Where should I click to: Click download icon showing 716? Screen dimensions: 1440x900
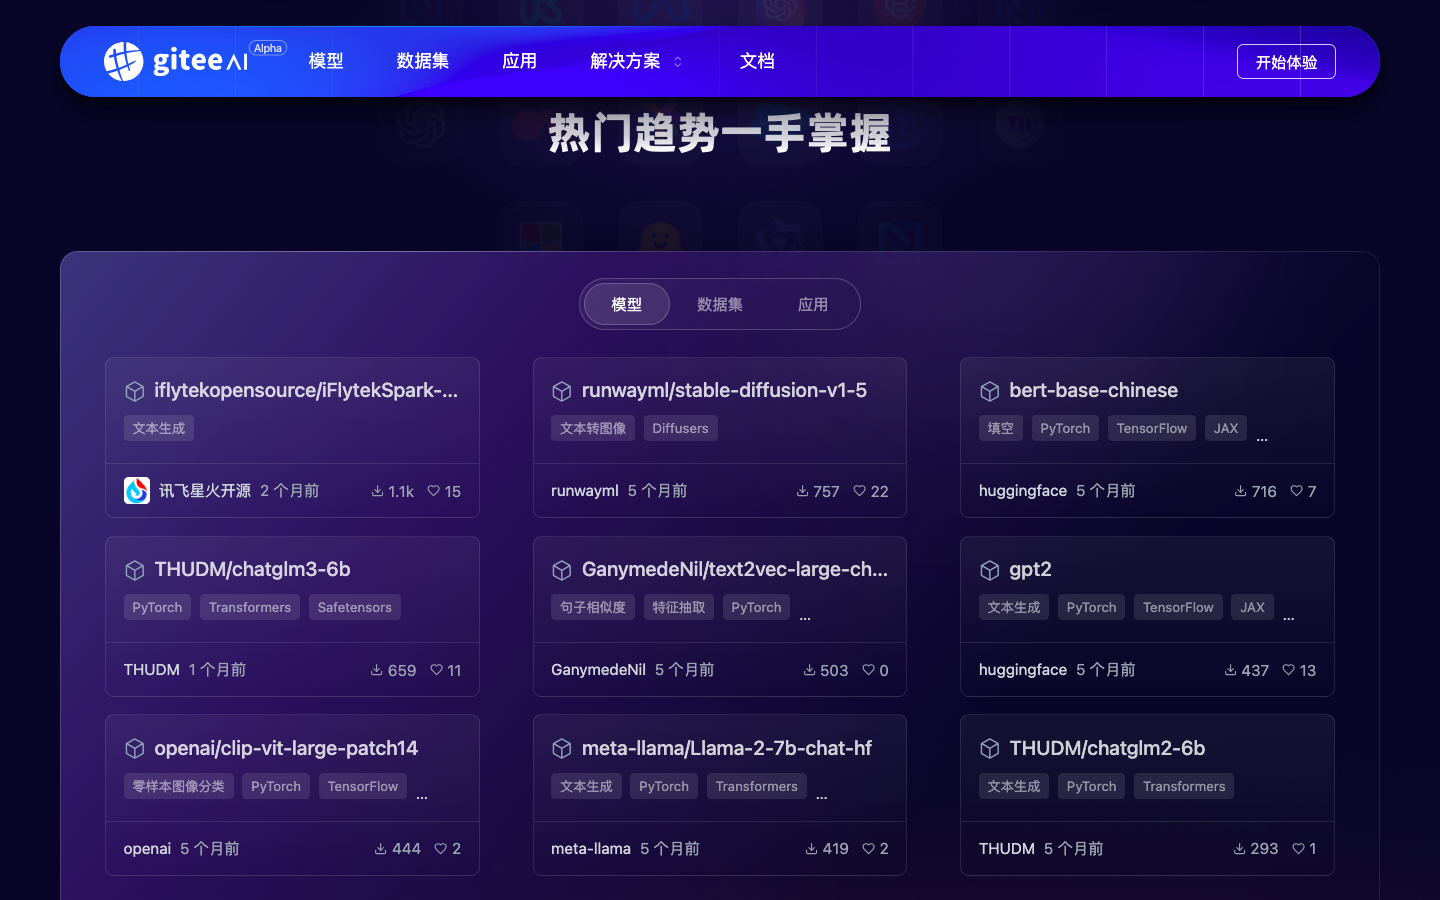pyautogui.click(x=1241, y=491)
